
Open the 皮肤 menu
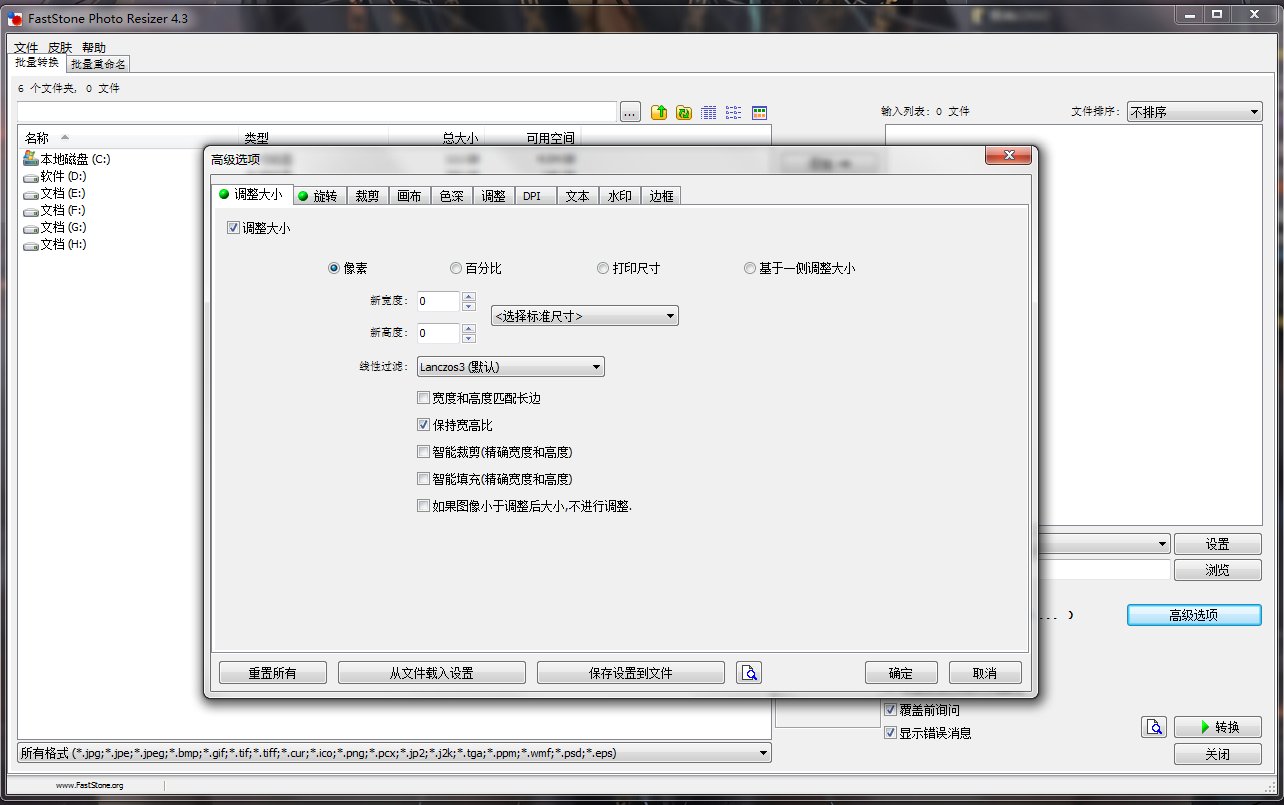[x=60, y=47]
